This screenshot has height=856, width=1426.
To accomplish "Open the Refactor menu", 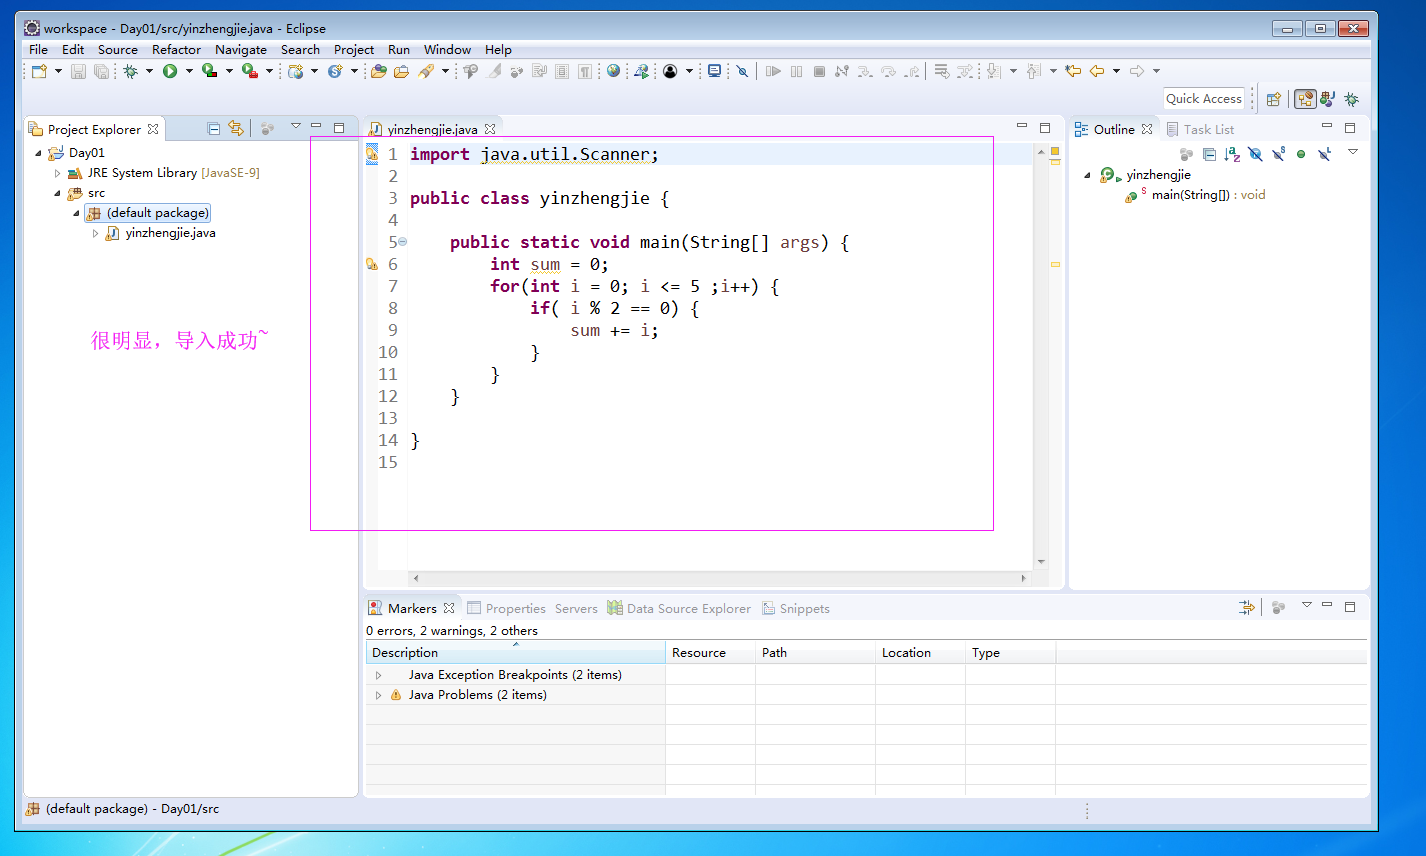I will tap(176, 49).
